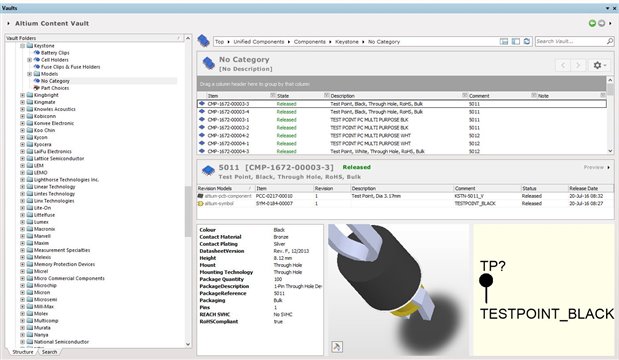Select row CMP-1672-00004-2
Viewport: 619px width, 360px height.
point(402,136)
